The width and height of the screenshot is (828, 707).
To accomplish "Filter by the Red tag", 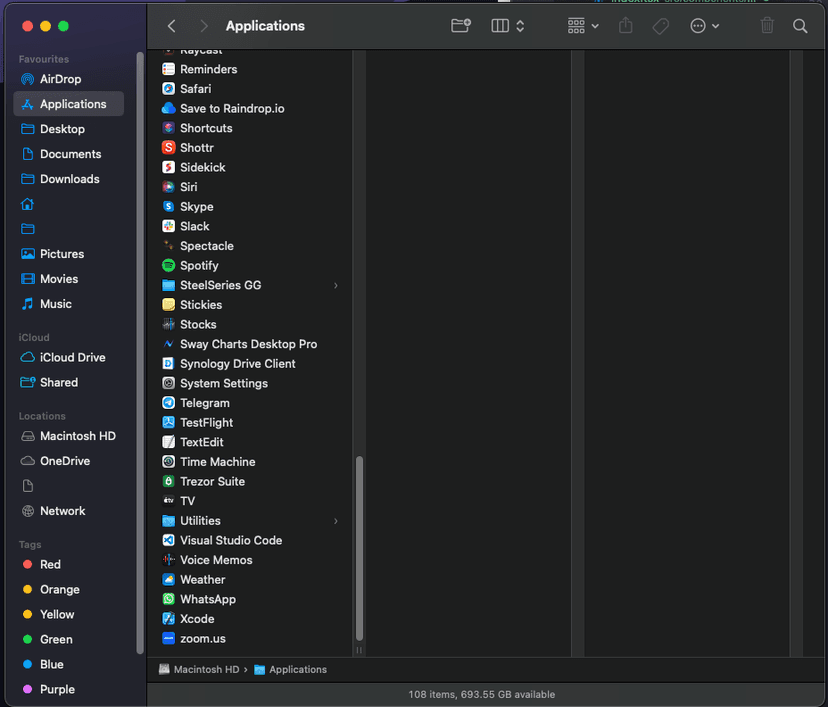I will coord(69,564).
